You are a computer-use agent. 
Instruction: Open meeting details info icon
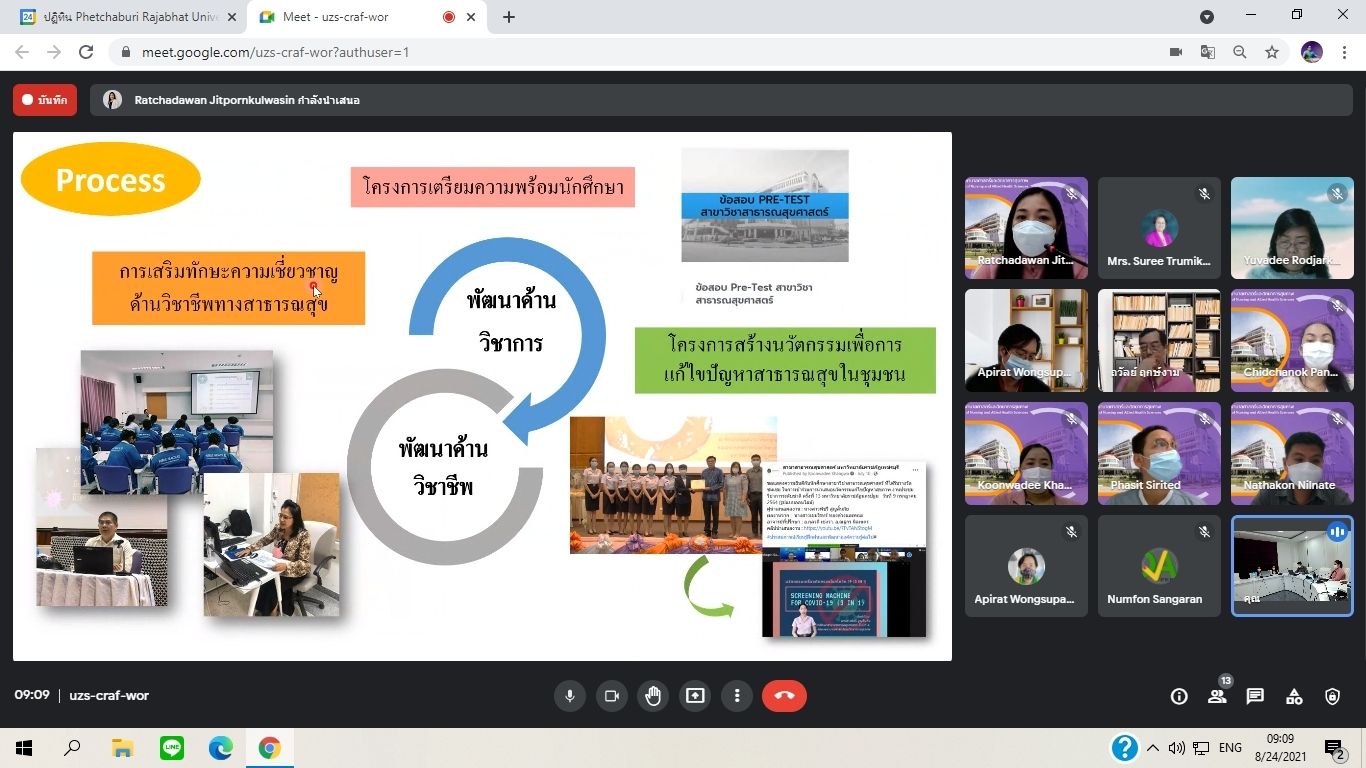click(x=1179, y=697)
